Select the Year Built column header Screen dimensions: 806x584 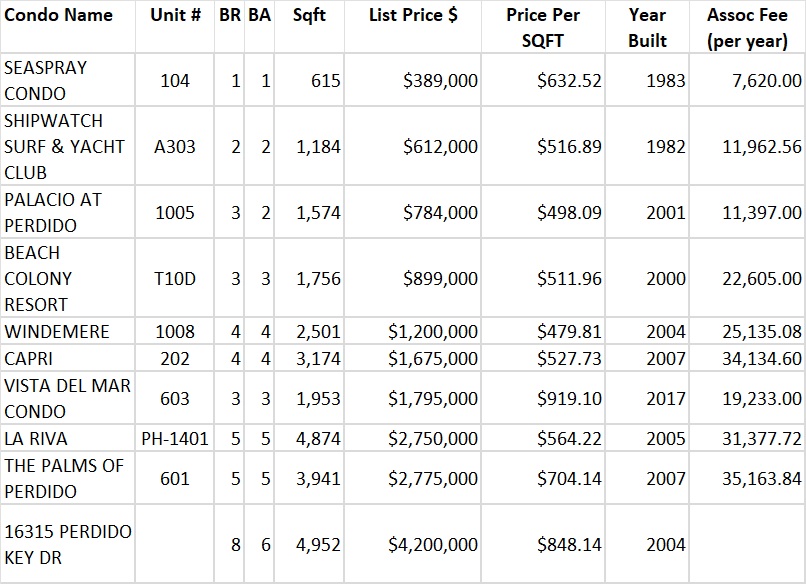point(647,28)
